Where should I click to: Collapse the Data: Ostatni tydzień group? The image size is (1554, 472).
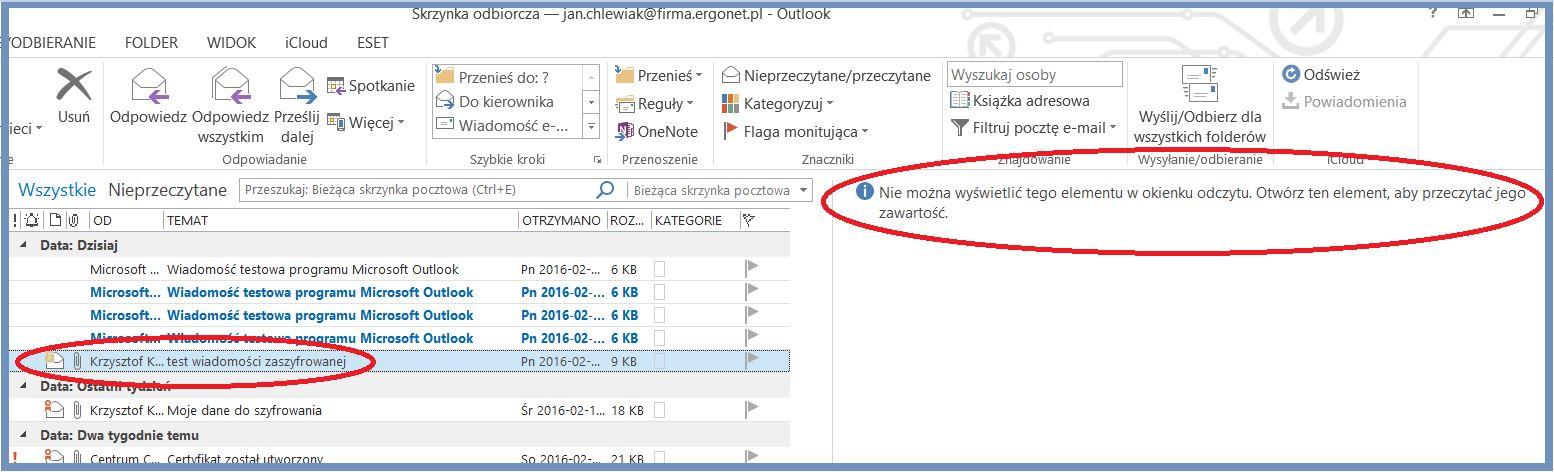tap(24, 385)
